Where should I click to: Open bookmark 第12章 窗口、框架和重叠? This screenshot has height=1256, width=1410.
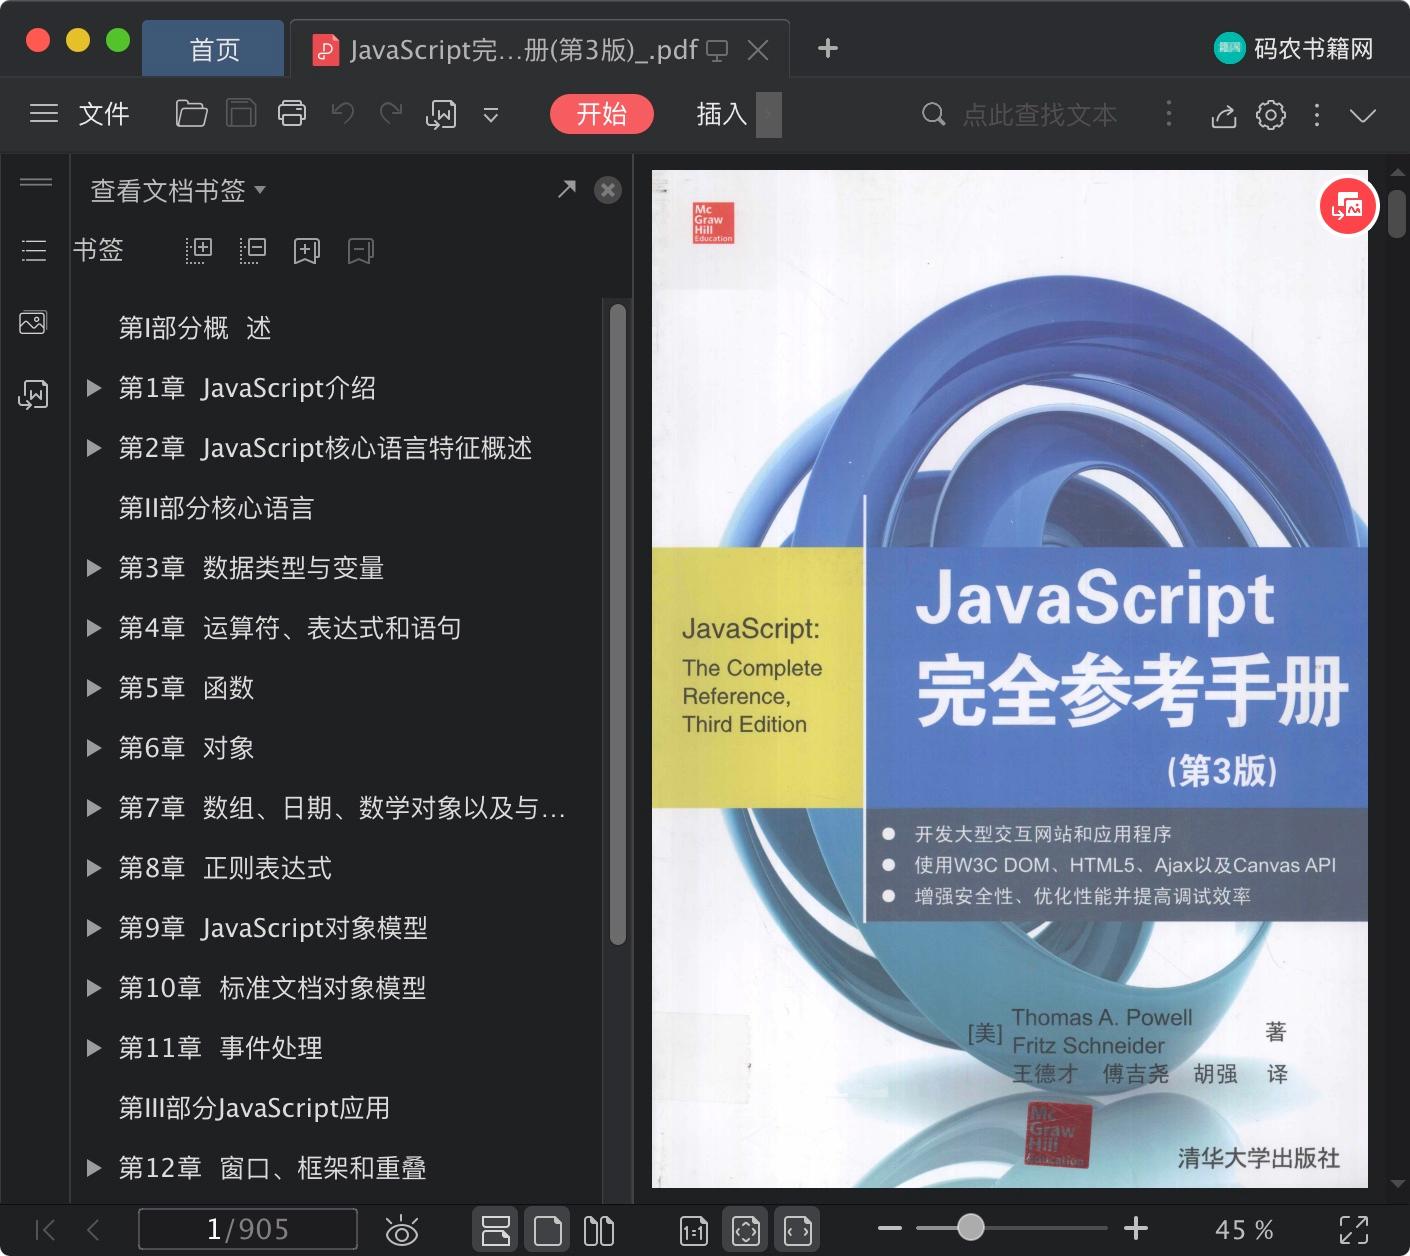pyautogui.click(x=272, y=1168)
